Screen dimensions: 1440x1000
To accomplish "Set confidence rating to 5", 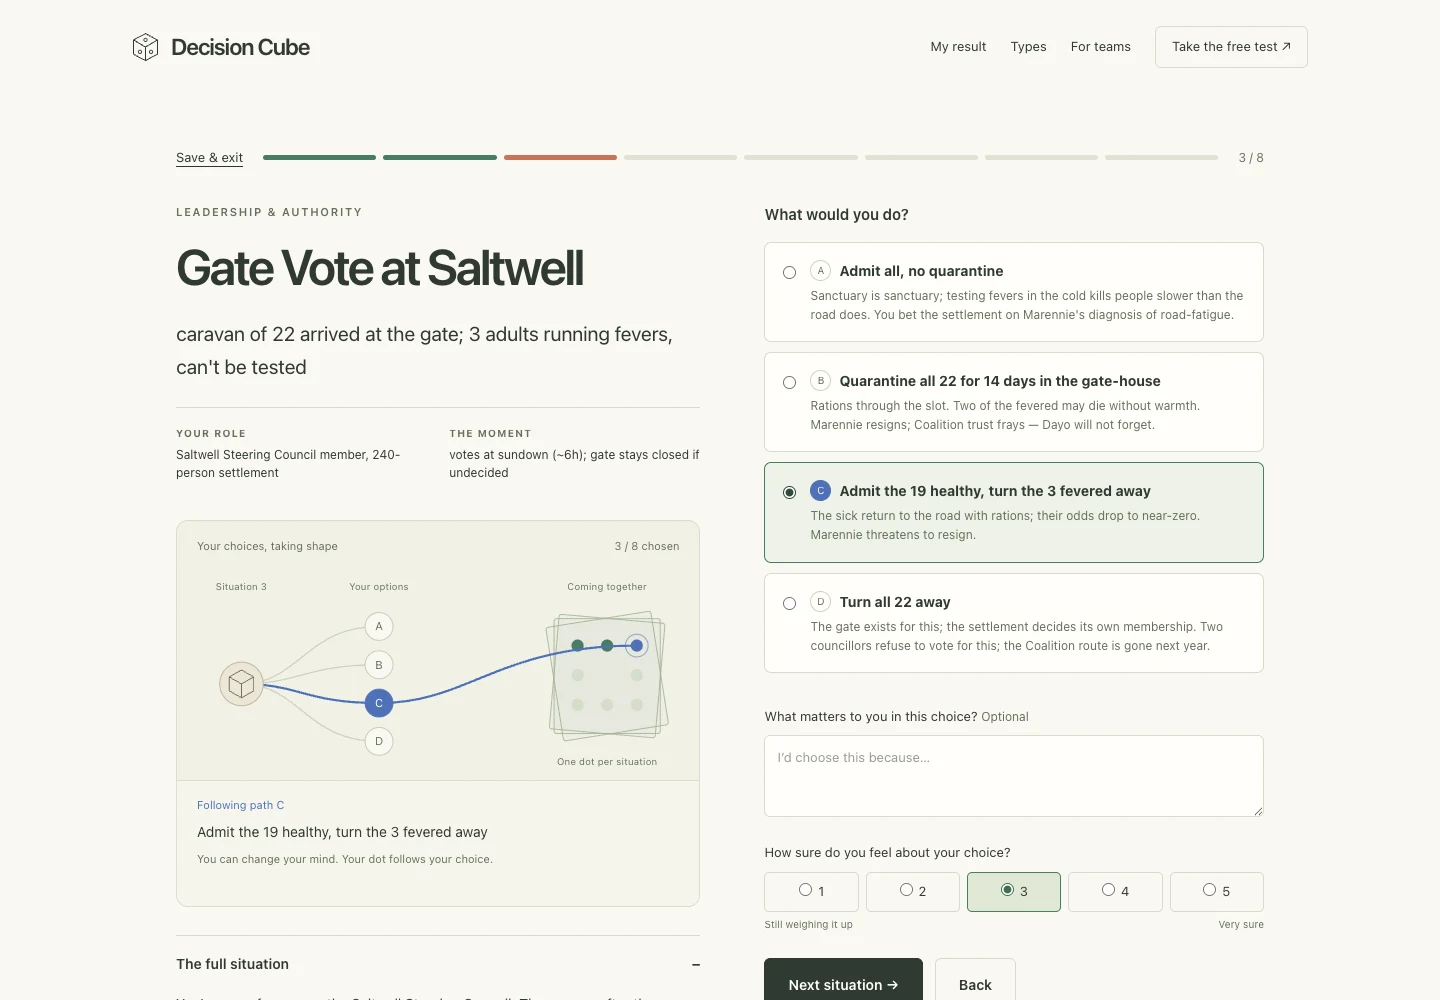I will click(x=1217, y=892).
